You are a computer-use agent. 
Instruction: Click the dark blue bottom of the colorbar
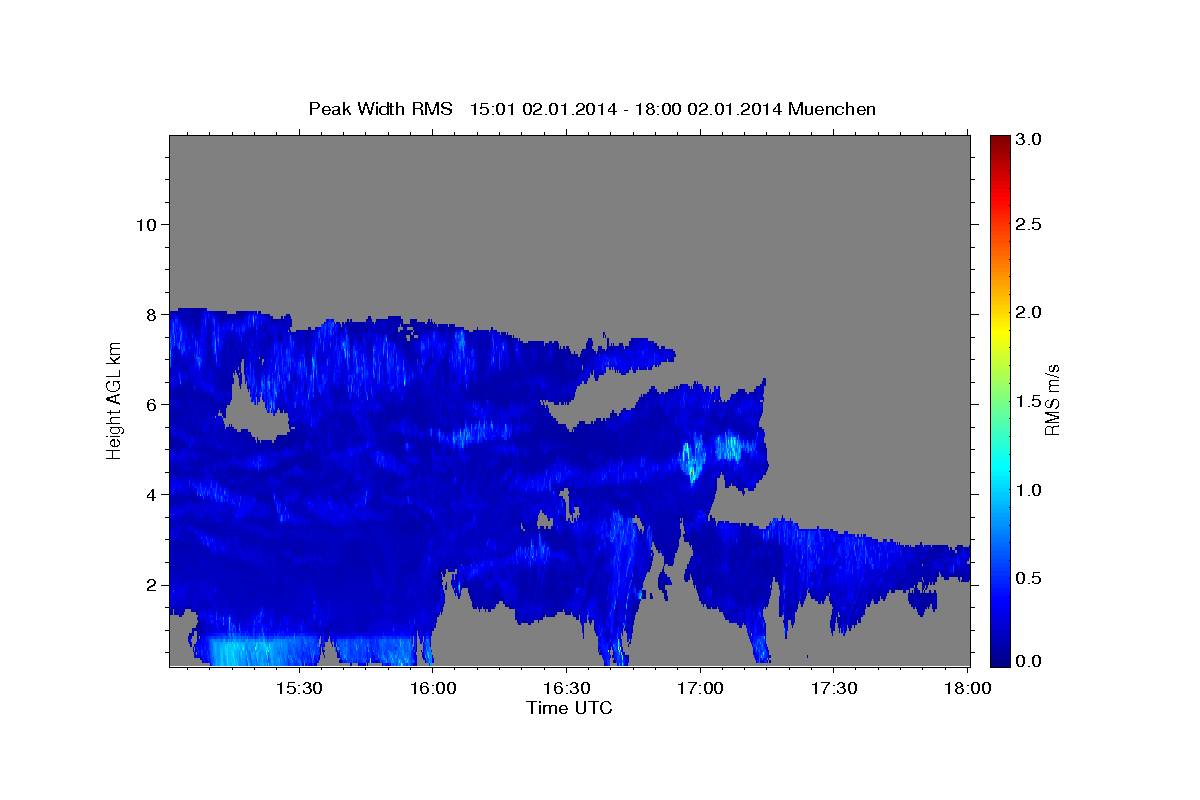(1000, 655)
